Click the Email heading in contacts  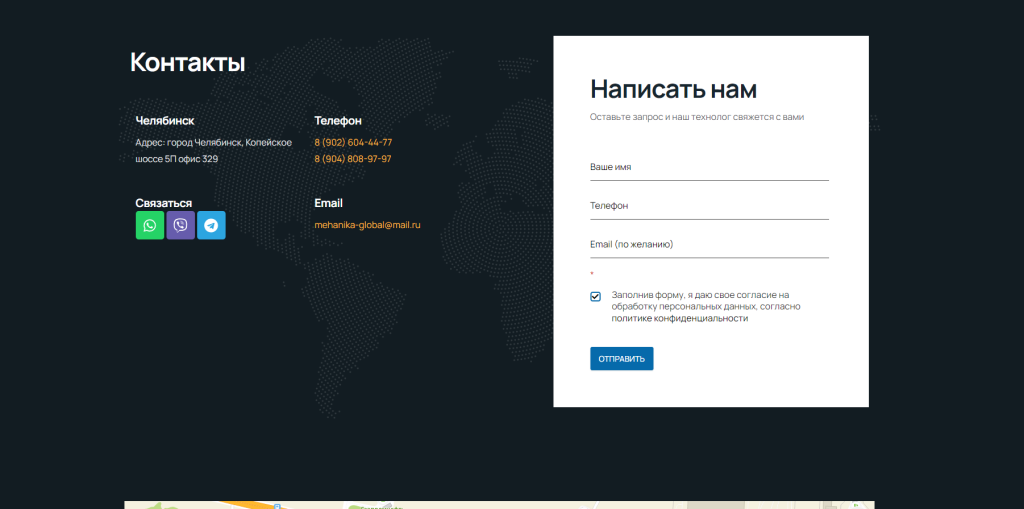328,203
